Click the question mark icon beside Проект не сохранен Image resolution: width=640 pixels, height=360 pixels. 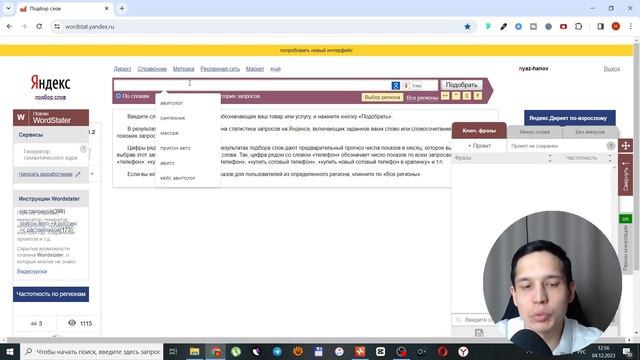(610, 146)
